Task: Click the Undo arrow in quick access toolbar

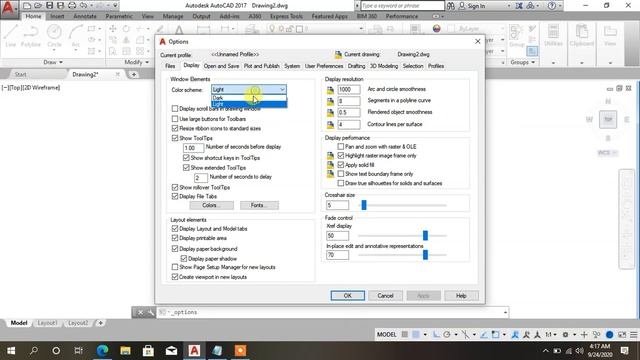Action: point(83,6)
